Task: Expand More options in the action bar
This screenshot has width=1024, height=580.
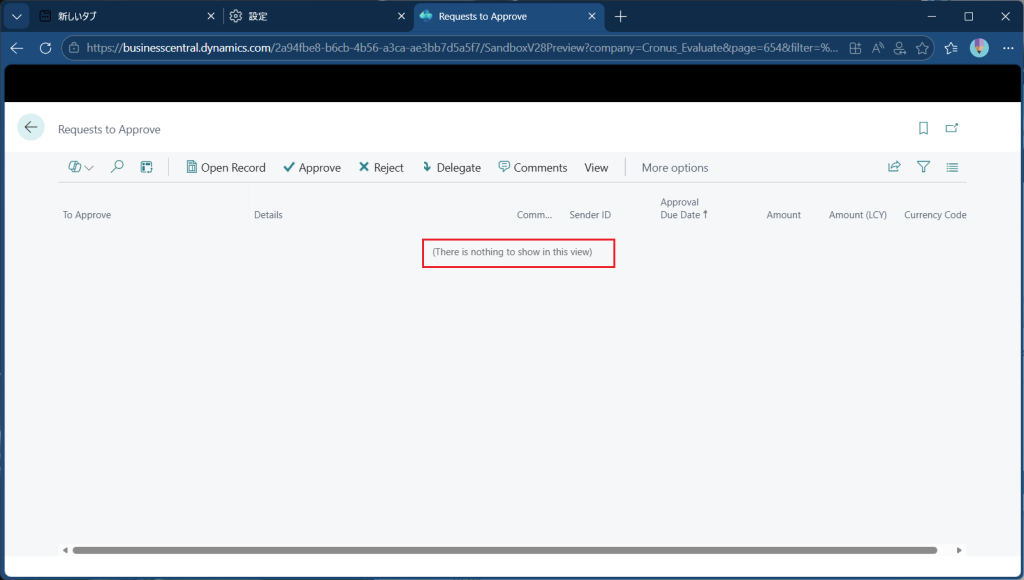Action: (x=674, y=167)
